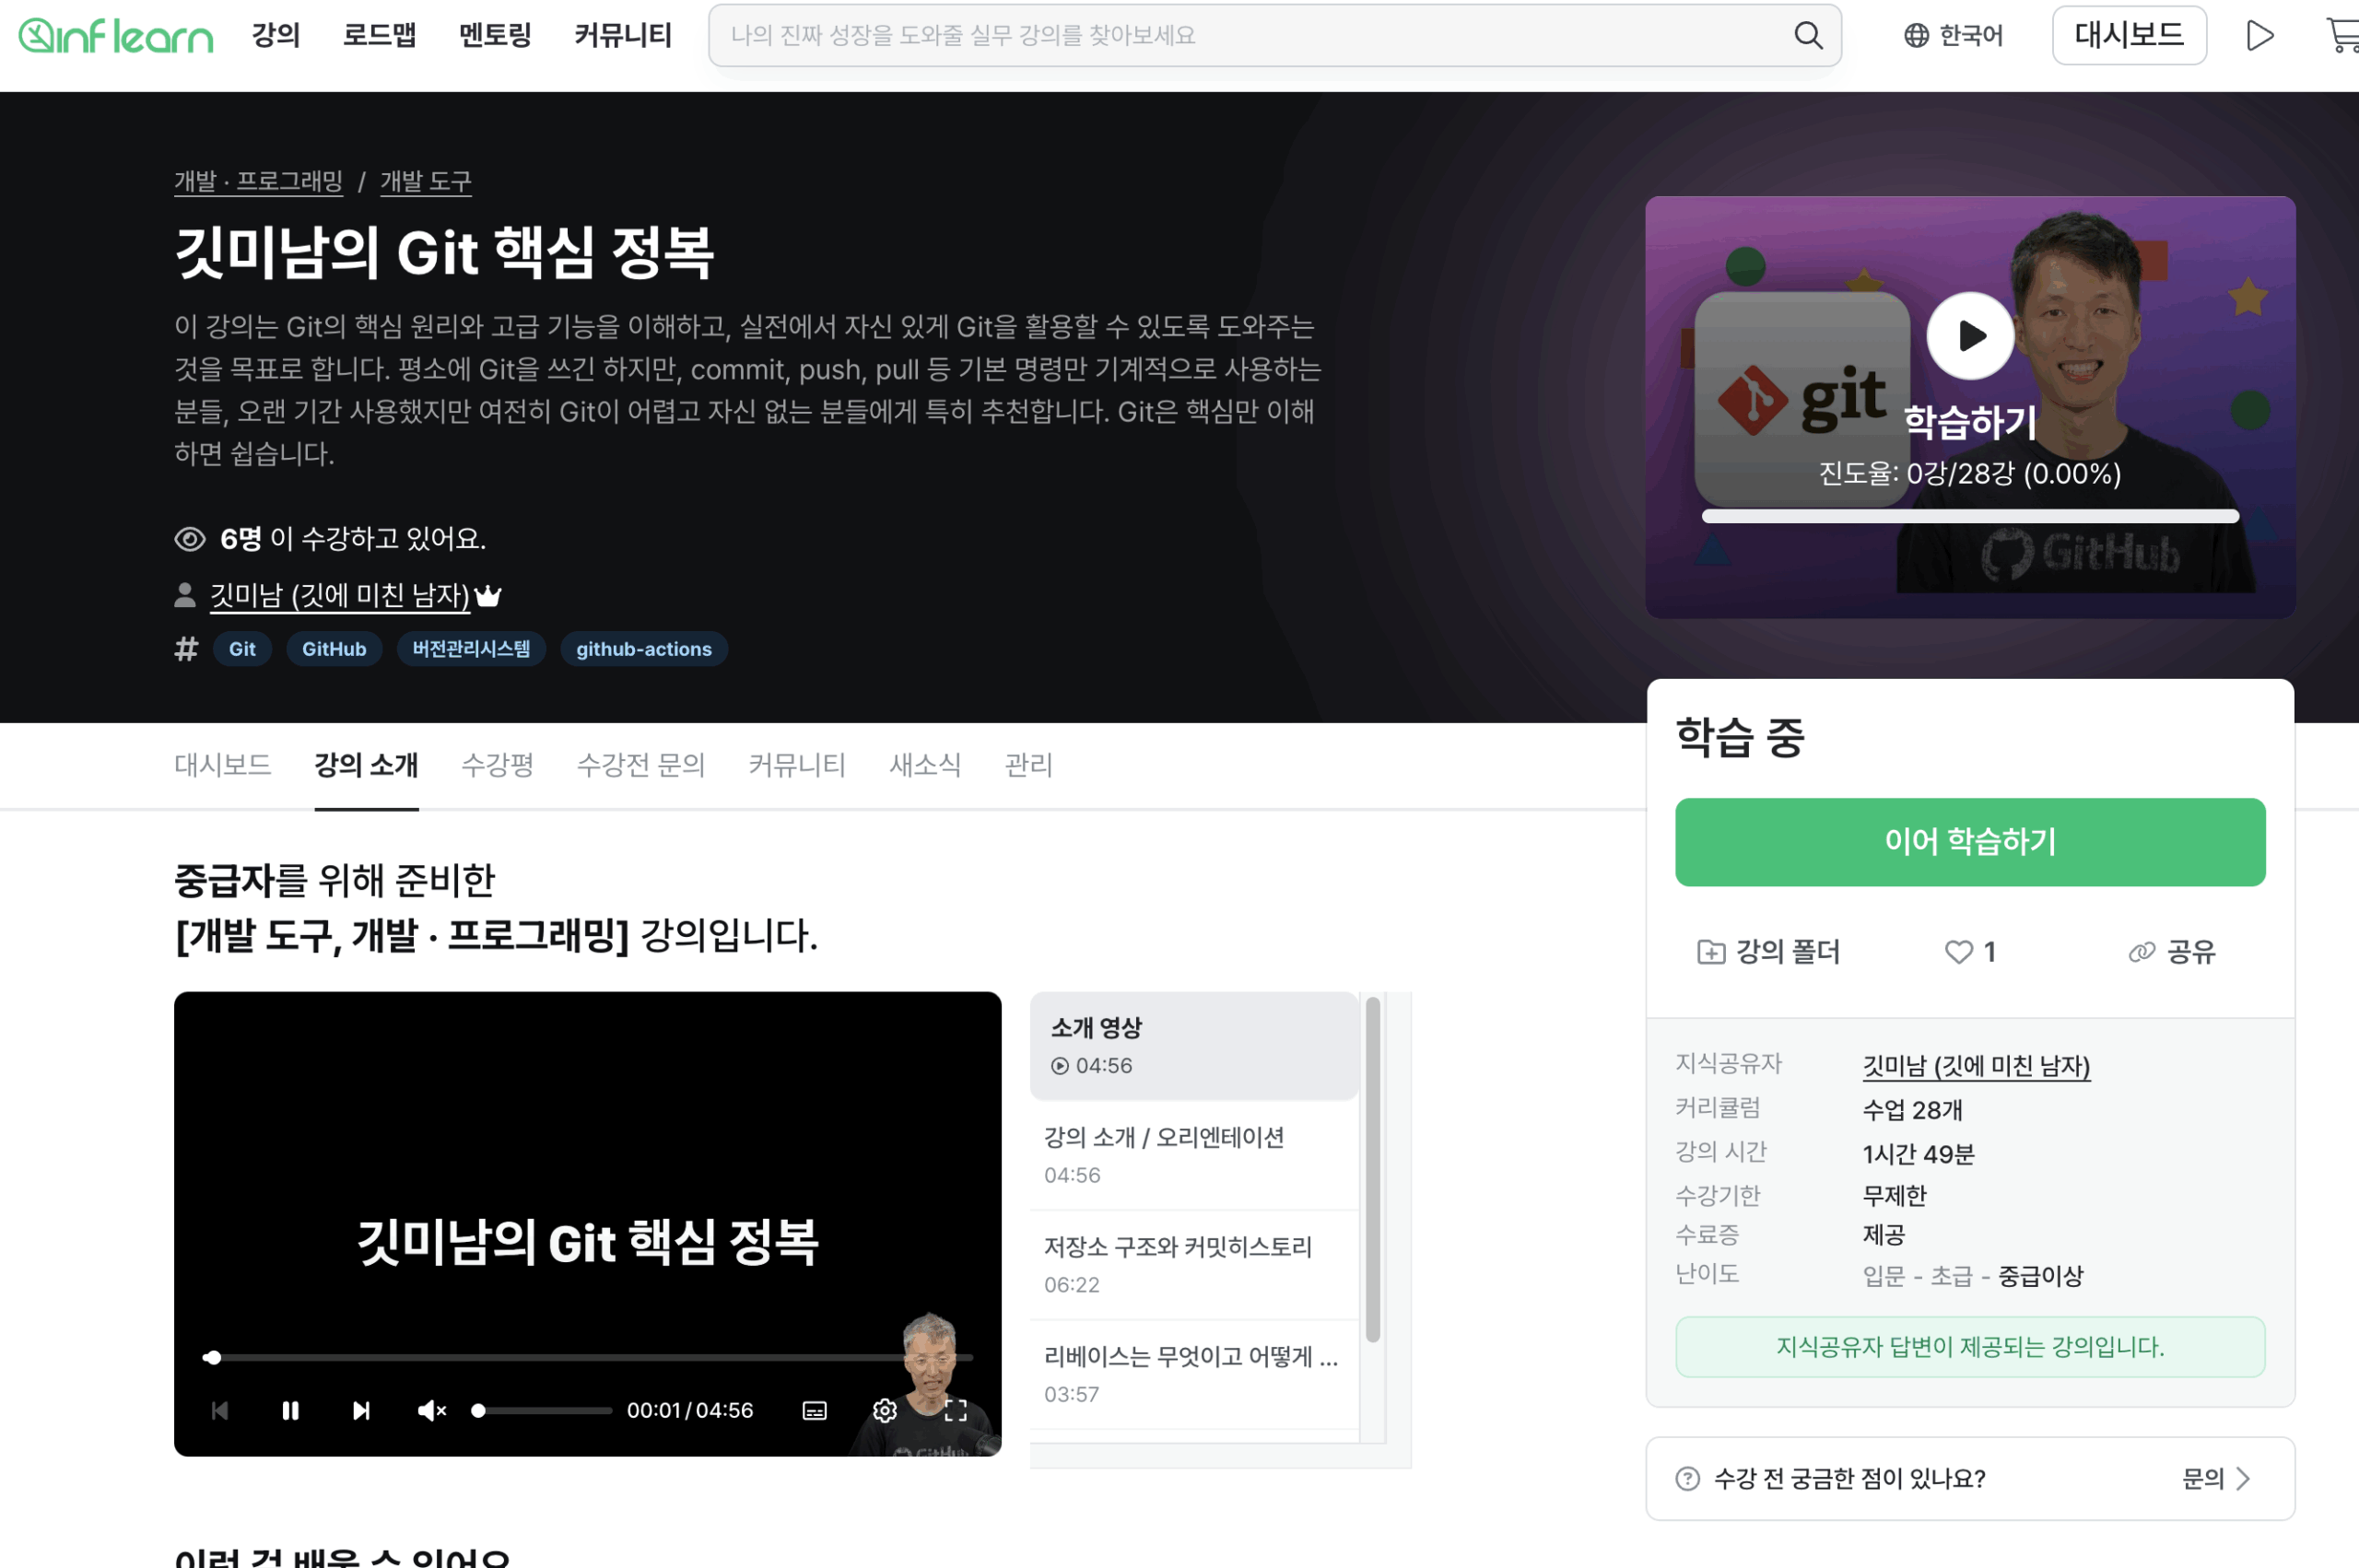Select the Git tag
Image resolution: width=2359 pixels, height=1568 pixels.
tap(242, 649)
